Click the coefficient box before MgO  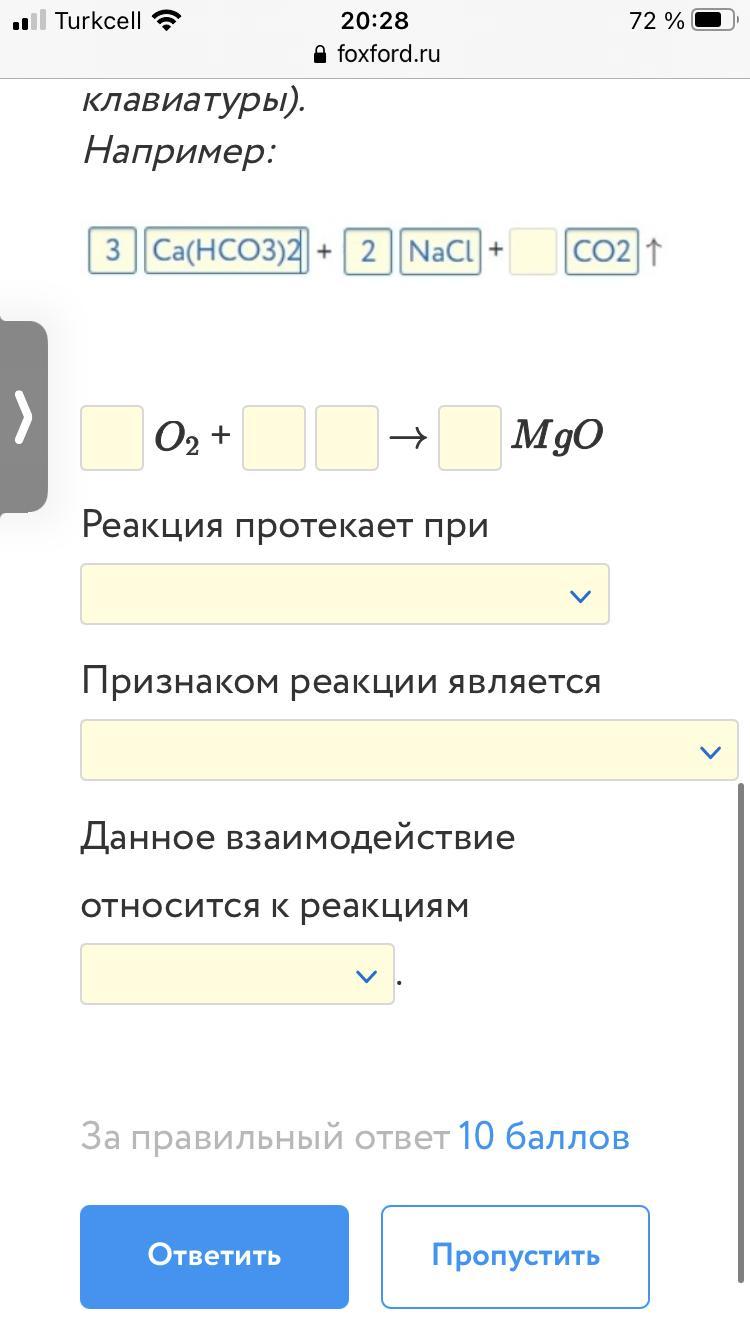[470, 437]
